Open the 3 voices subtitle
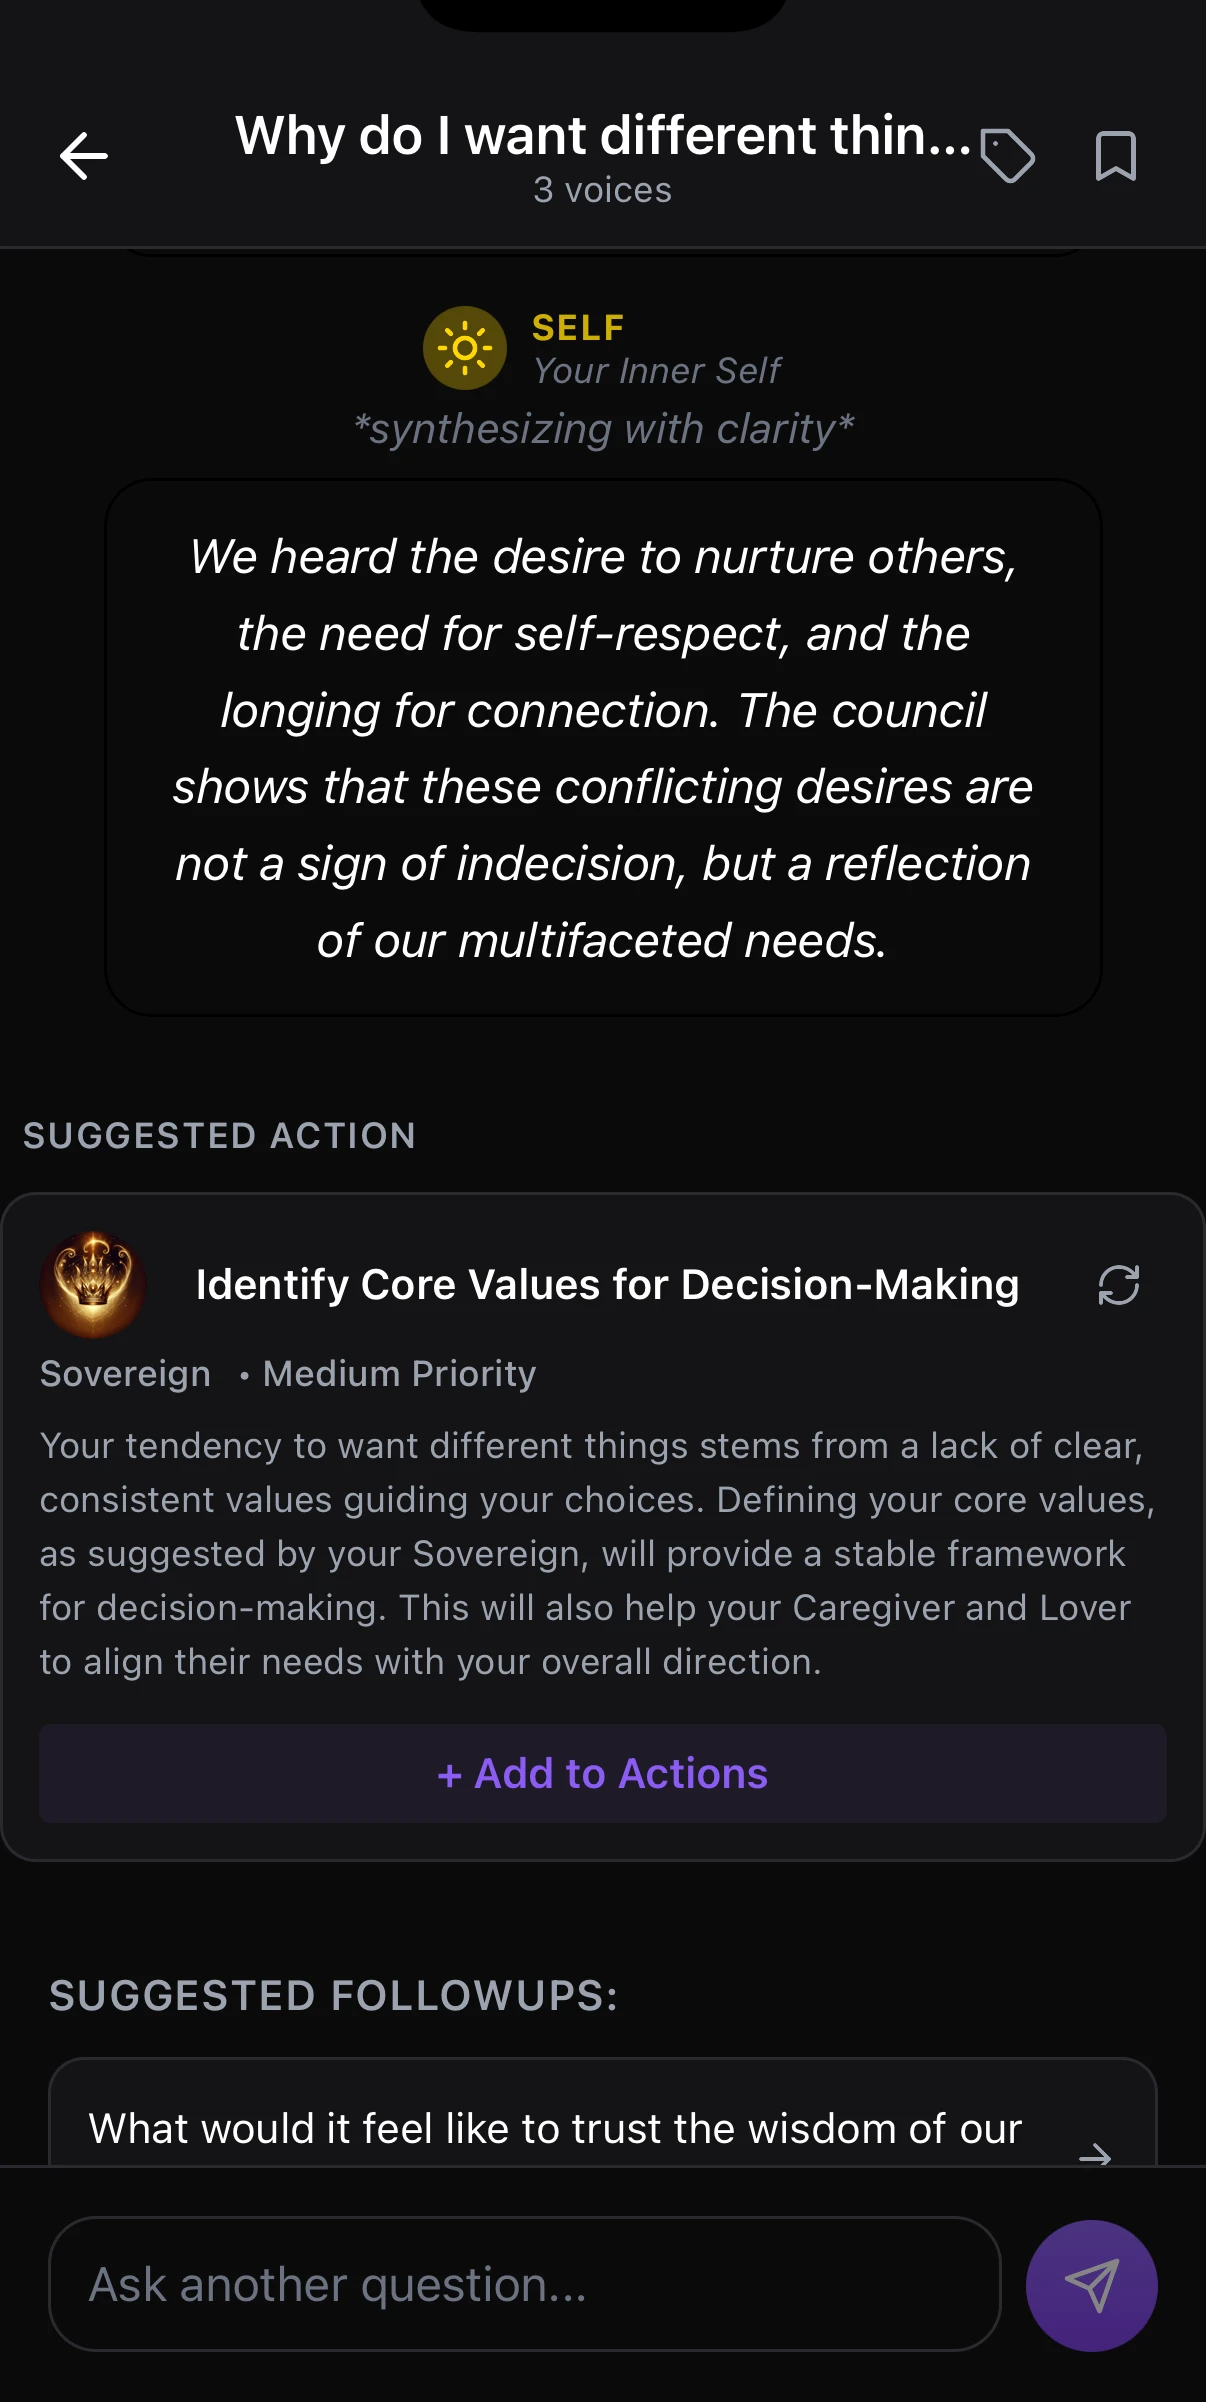 pos(603,190)
